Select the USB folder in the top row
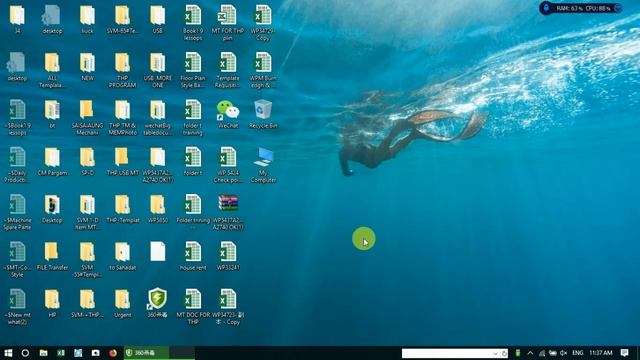 [158, 20]
